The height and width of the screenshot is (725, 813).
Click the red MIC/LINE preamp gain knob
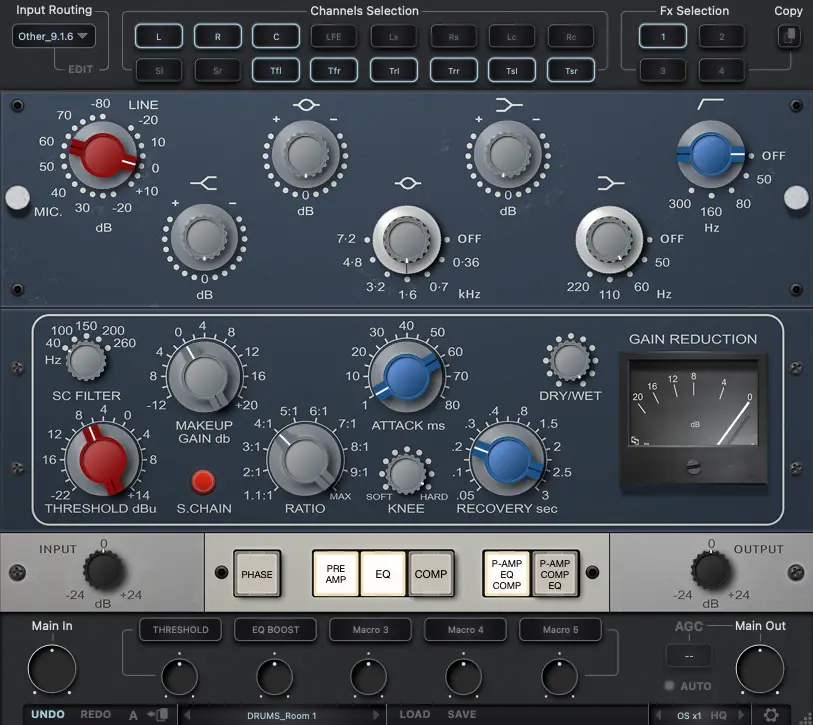coord(103,155)
